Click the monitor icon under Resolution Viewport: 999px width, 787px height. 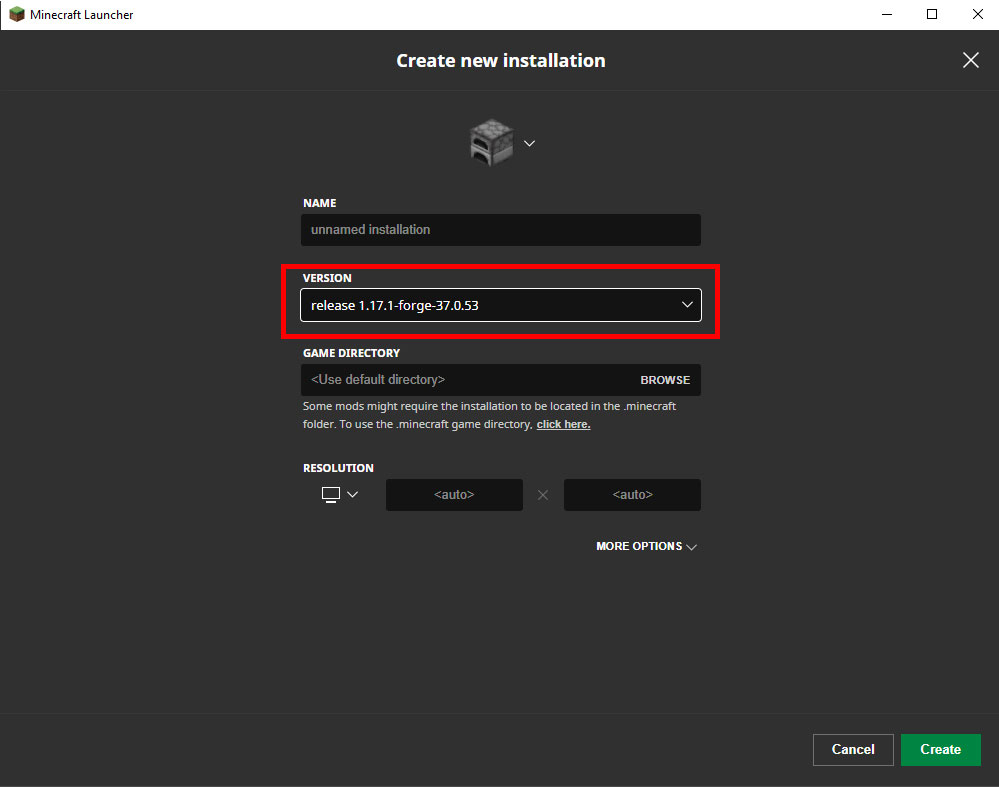tap(332, 494)
